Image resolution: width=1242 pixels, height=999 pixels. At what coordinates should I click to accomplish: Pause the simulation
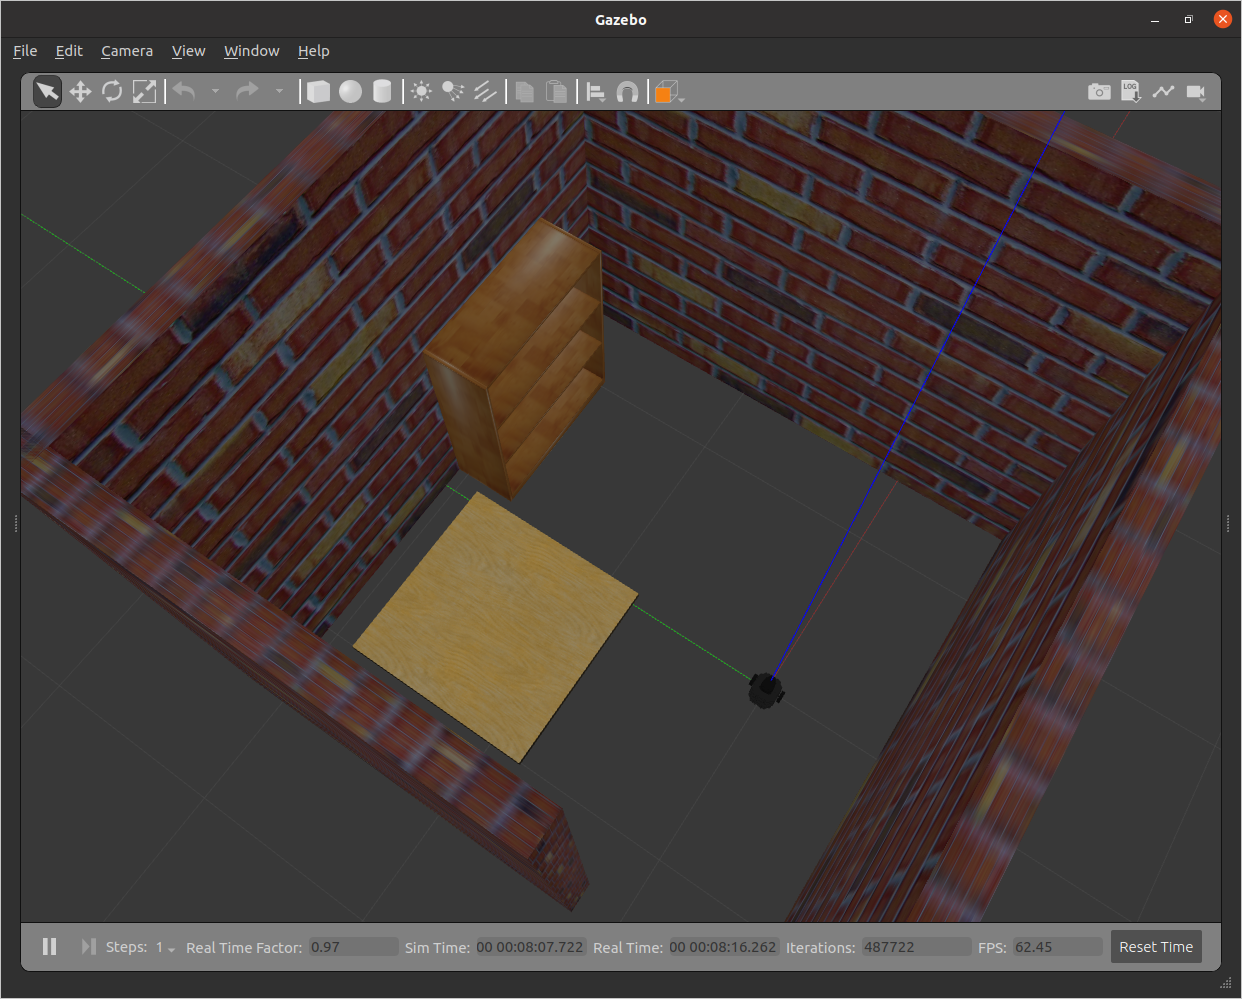[49, 947]
